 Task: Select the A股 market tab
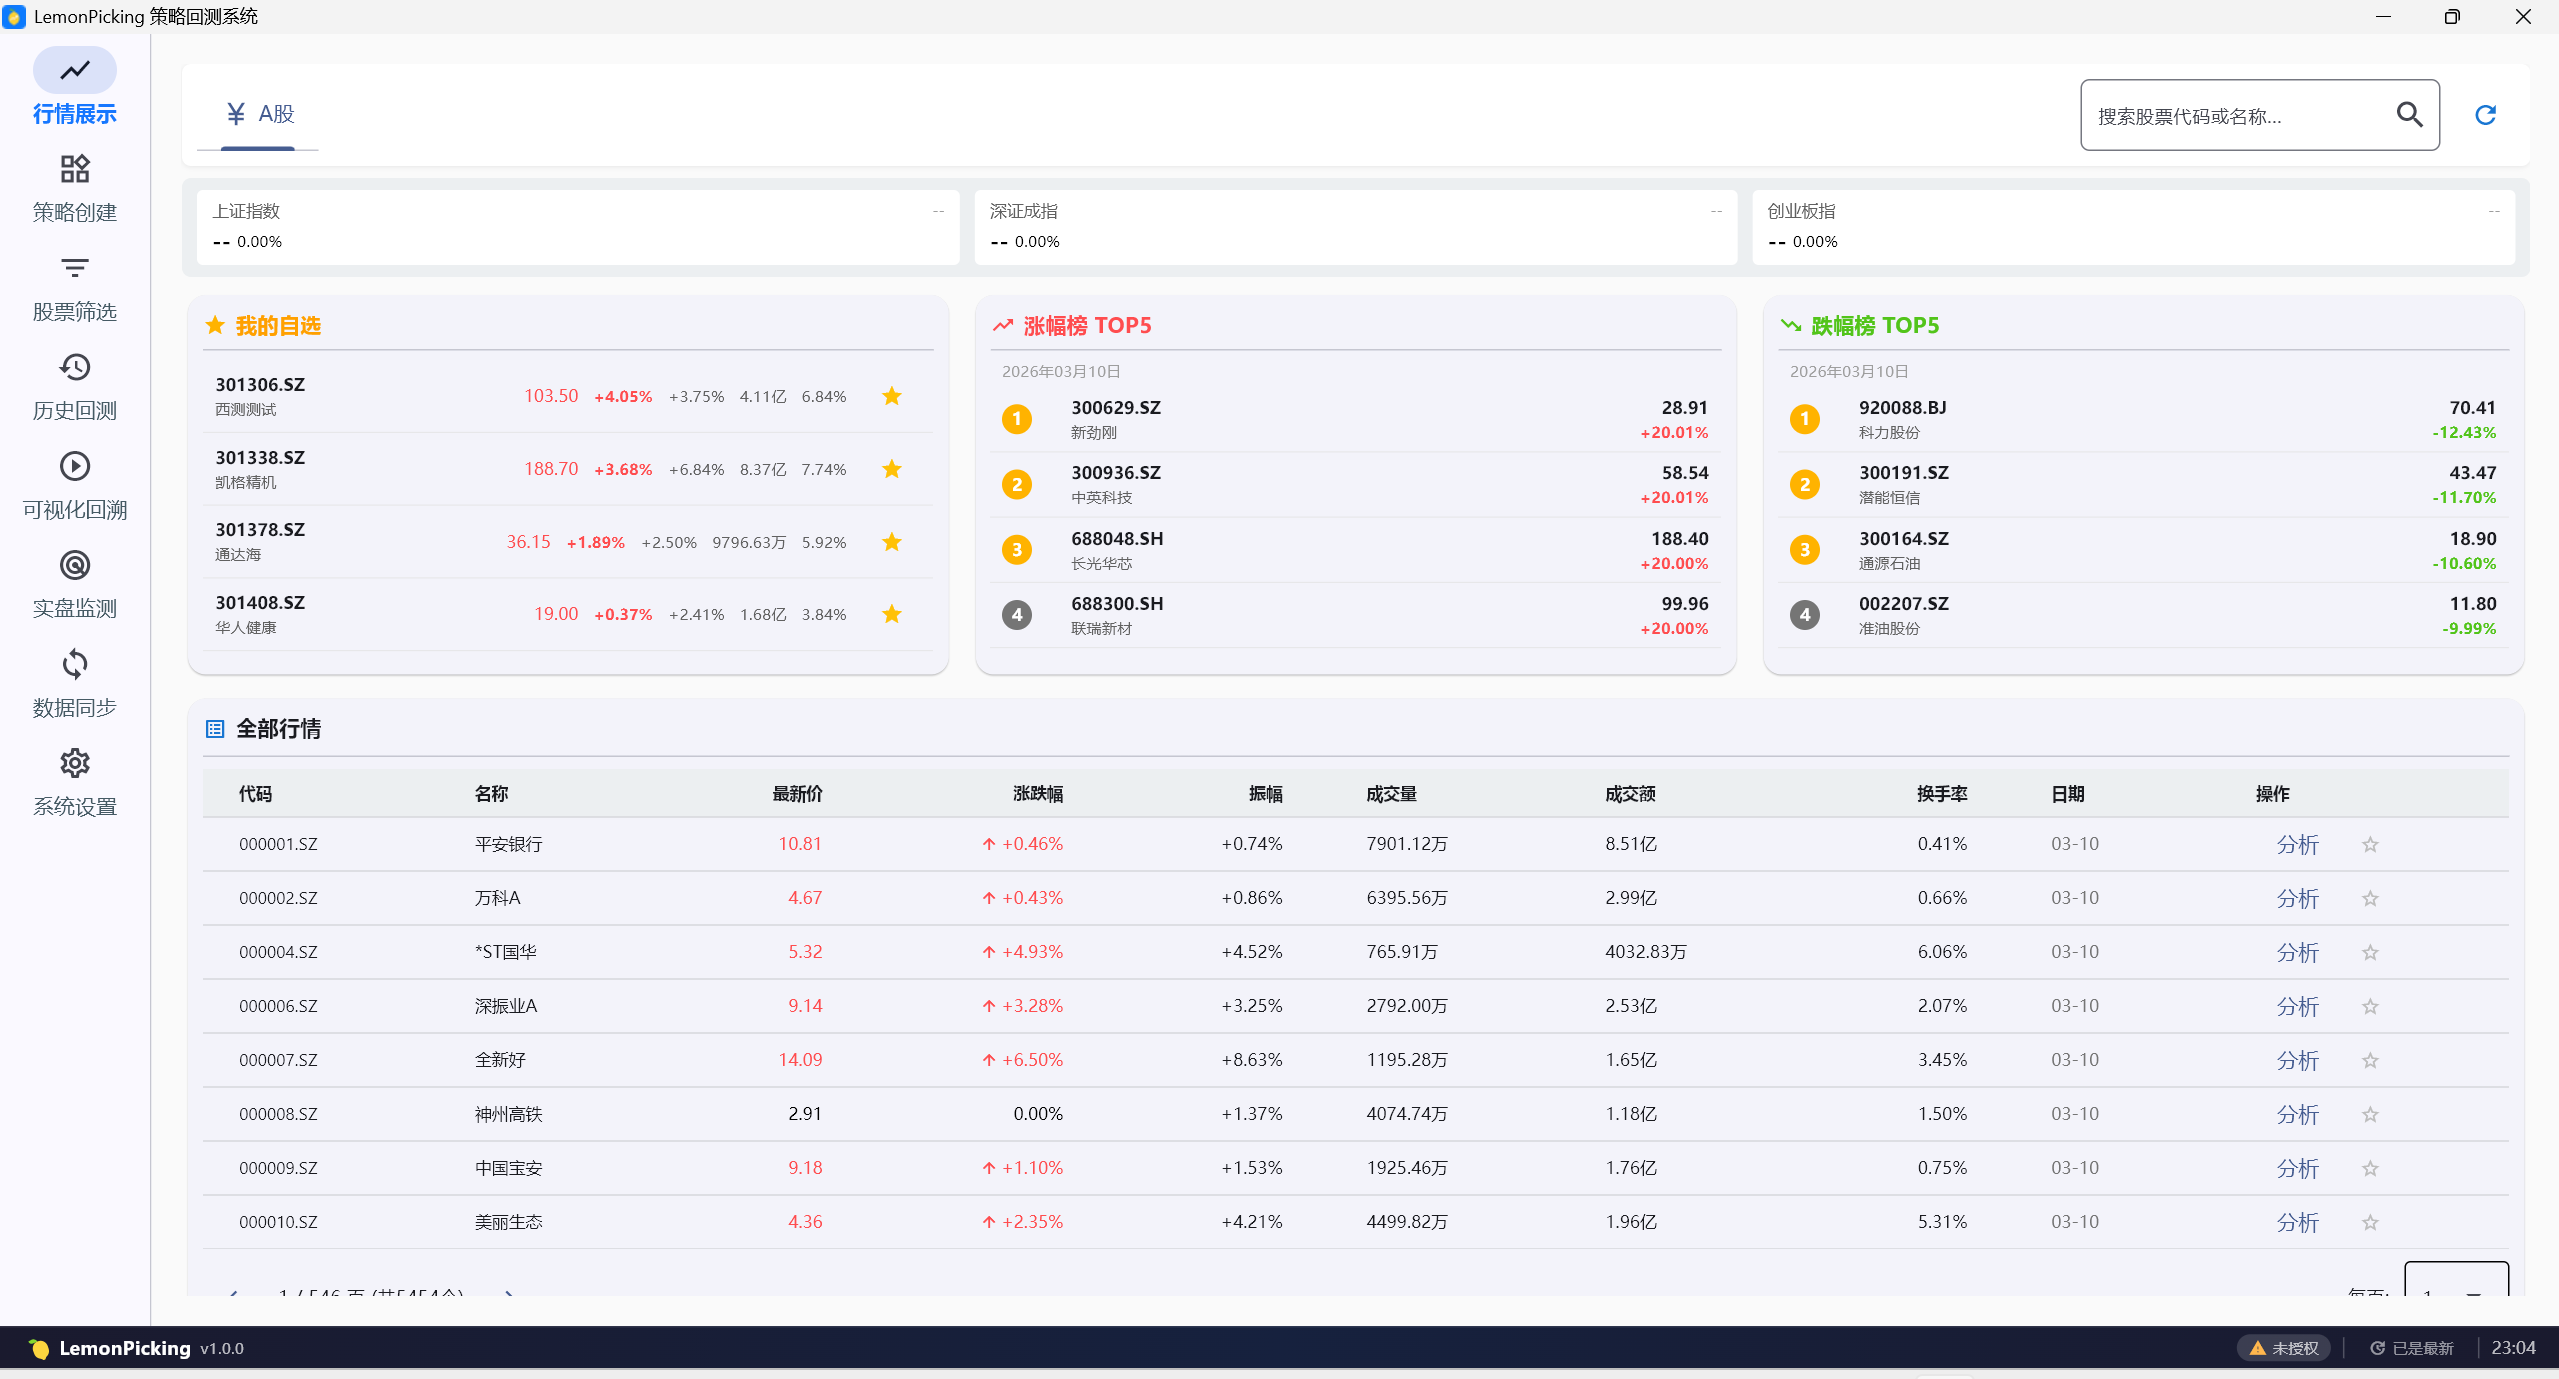[259, 115]
